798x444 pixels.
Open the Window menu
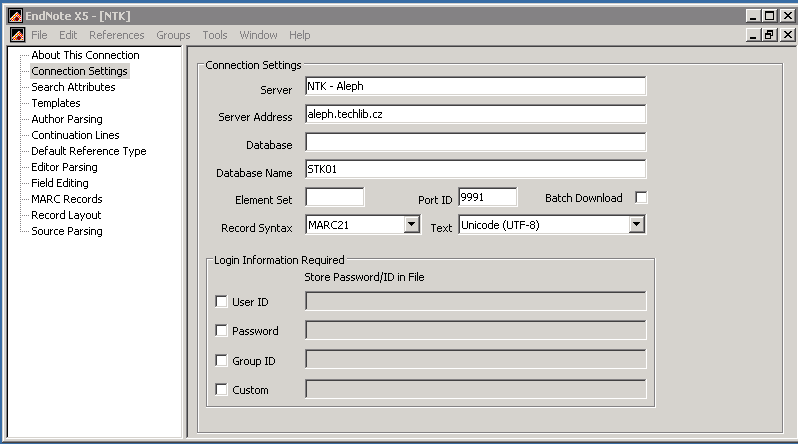point(258,35)
